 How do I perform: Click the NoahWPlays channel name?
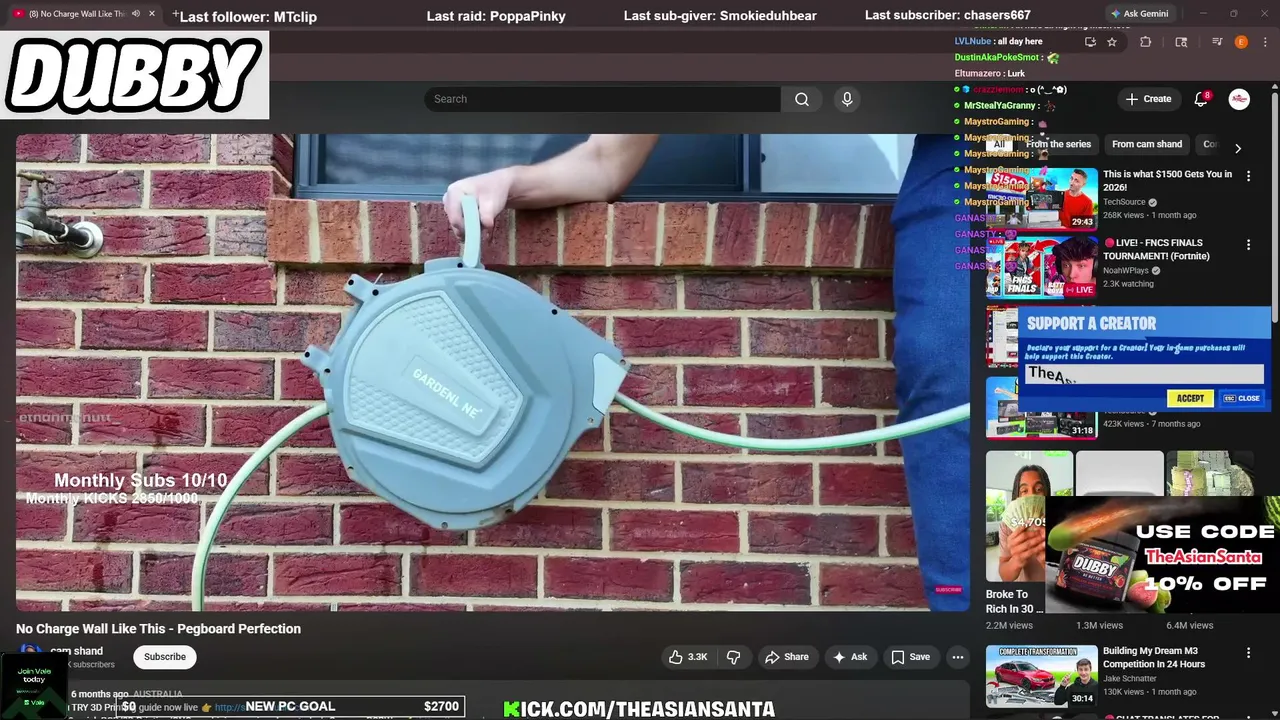(1125, 270)
